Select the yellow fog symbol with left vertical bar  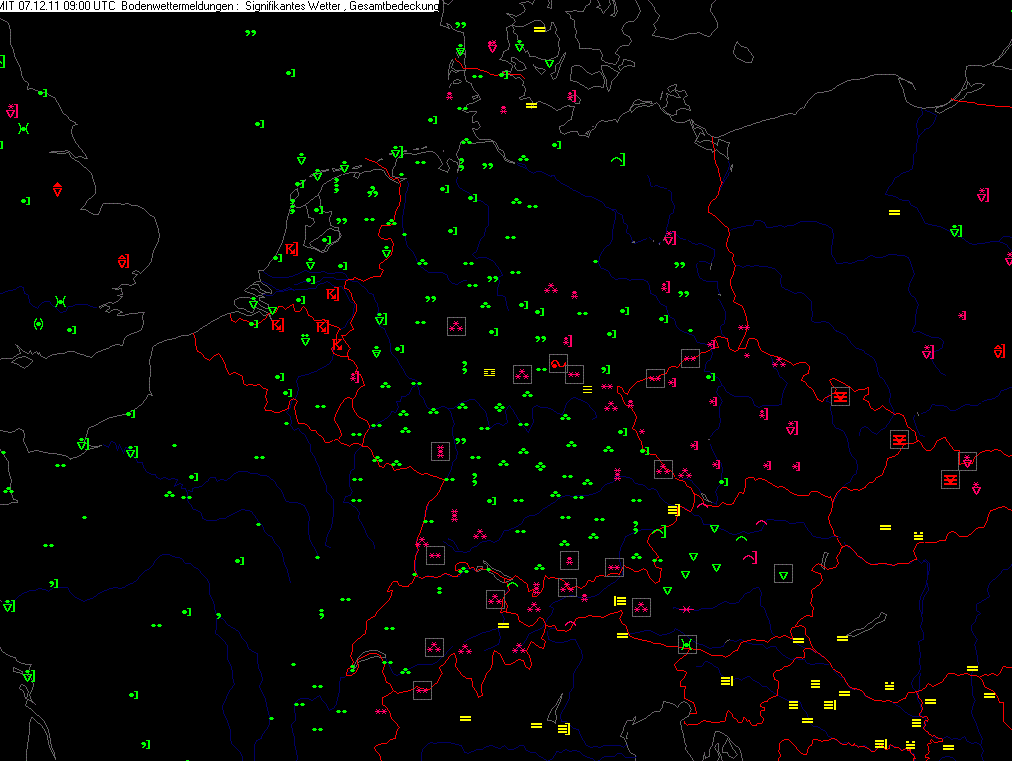[619, 600]
